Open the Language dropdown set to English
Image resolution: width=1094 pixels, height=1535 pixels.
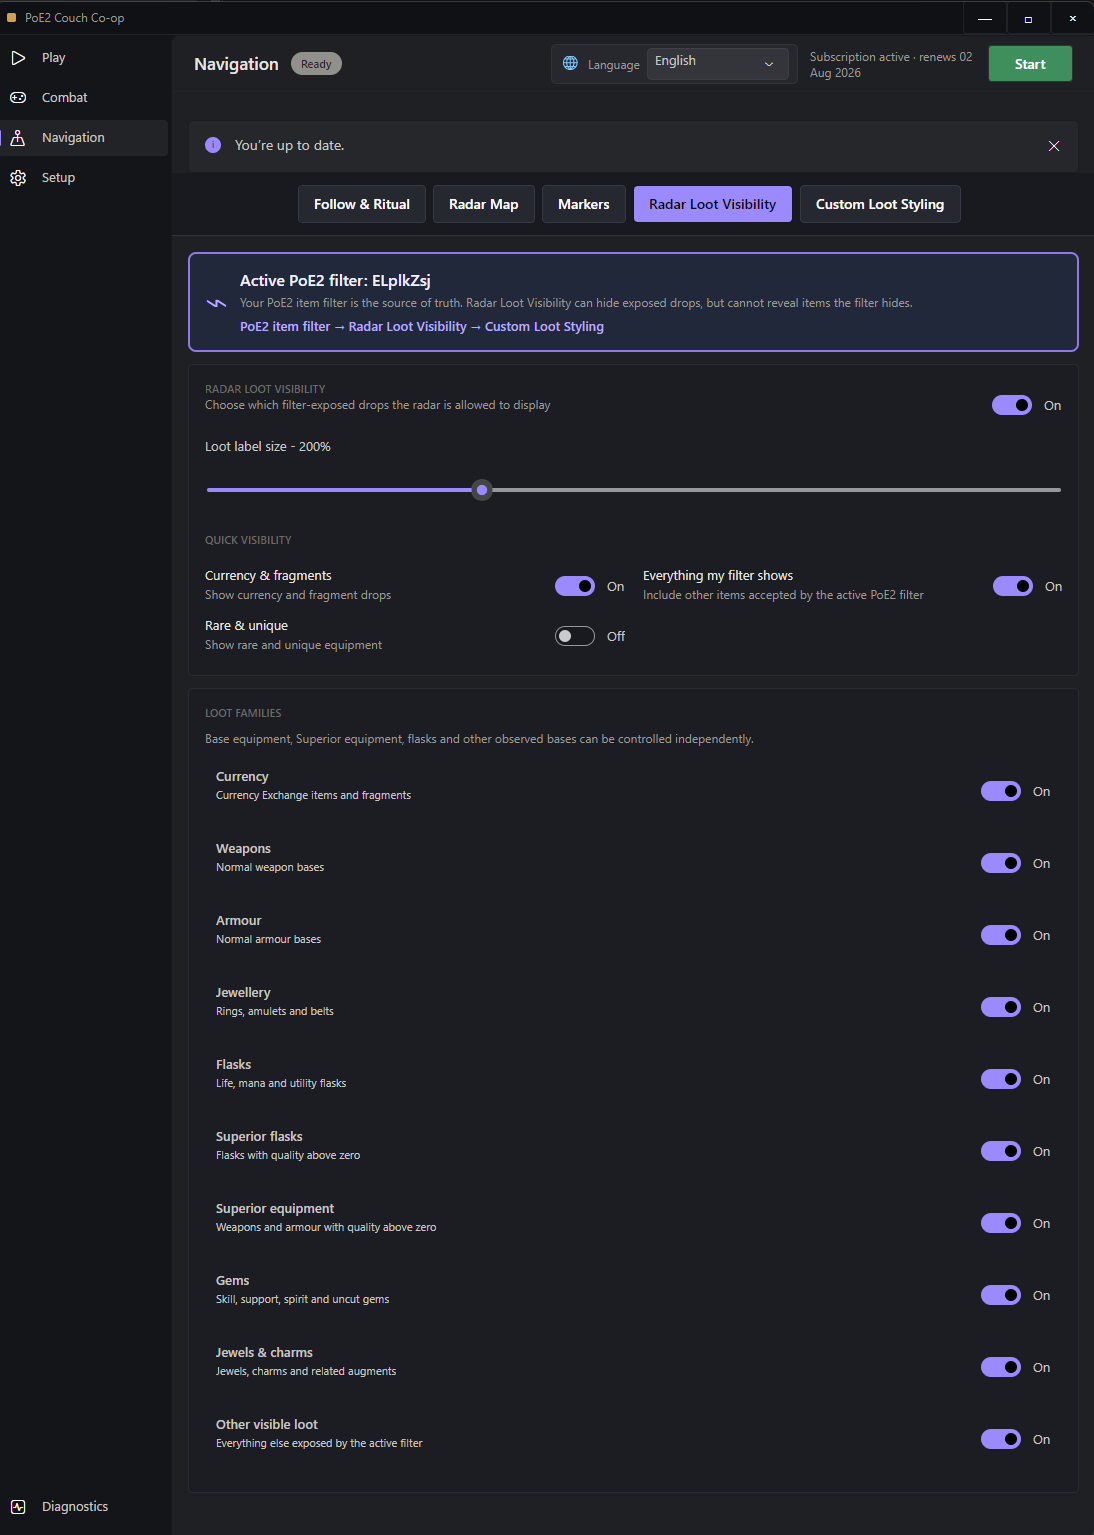pos(717,64)
